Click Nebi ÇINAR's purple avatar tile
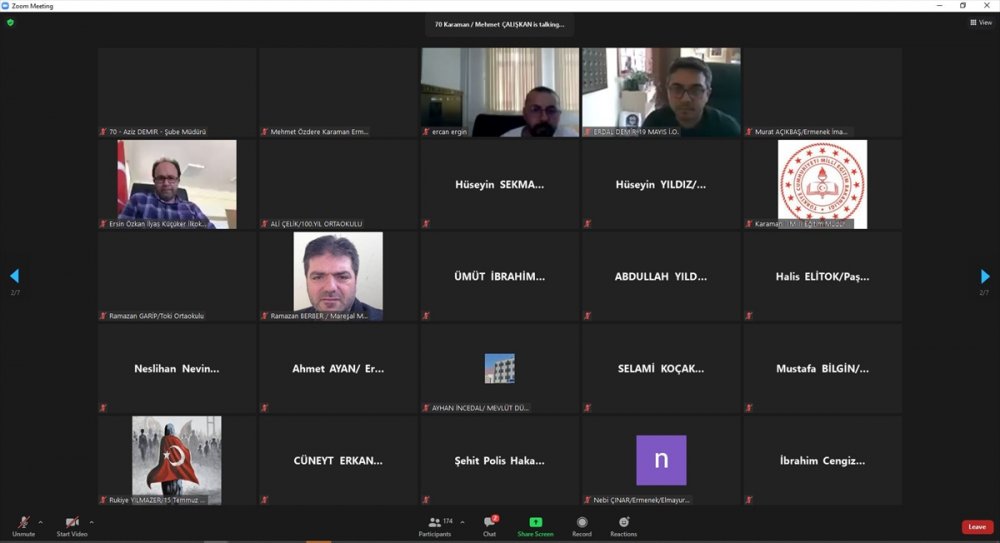 [x=661, y=460]
